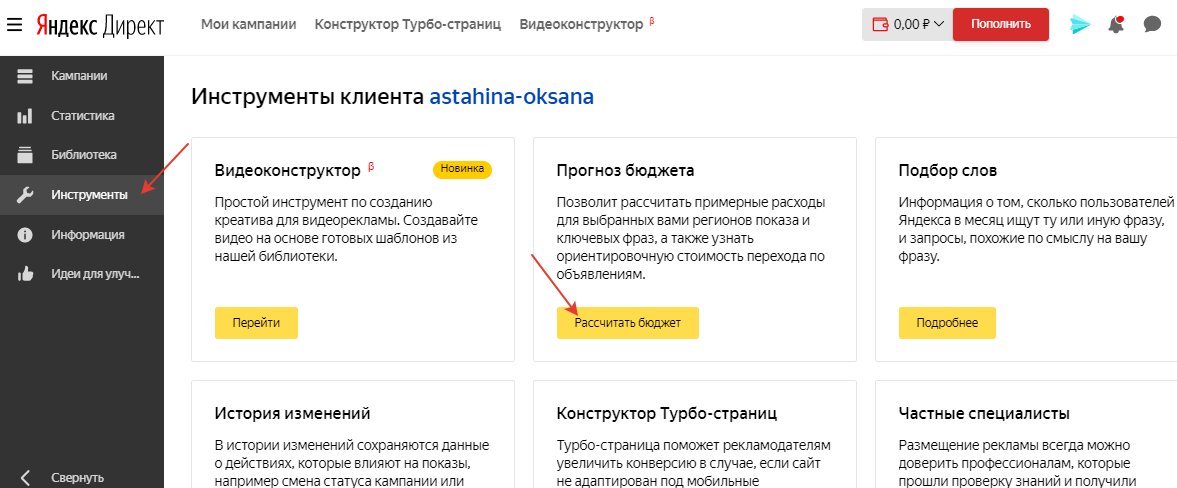Image resolution: width=1177 pixels, height=488 pixels.
Task: Open the chat message bubble icon
Action: (x=1152, y=24)
